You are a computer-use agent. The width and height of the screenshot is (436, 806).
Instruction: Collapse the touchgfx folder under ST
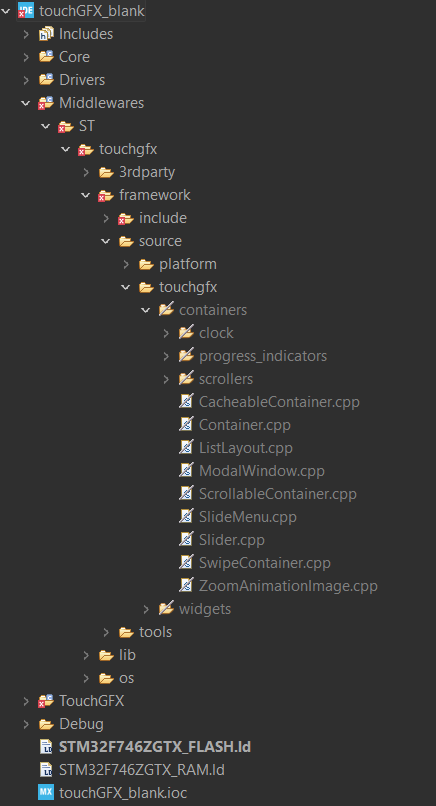point(66,149)
